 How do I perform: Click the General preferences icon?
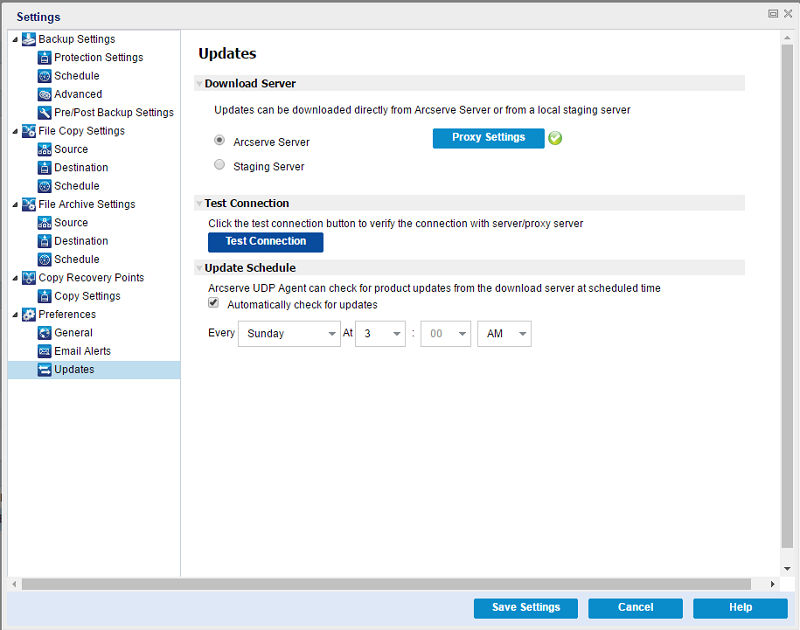(x=44, y=333)
